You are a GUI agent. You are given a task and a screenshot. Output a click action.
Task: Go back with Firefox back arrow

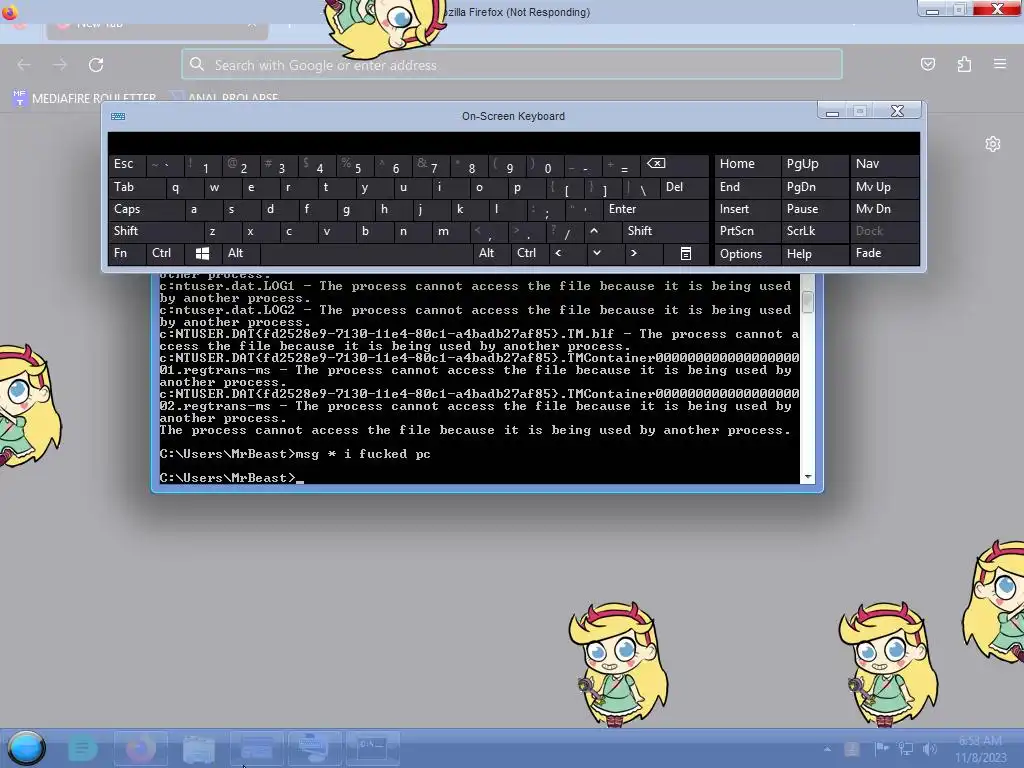pos(24,65)
